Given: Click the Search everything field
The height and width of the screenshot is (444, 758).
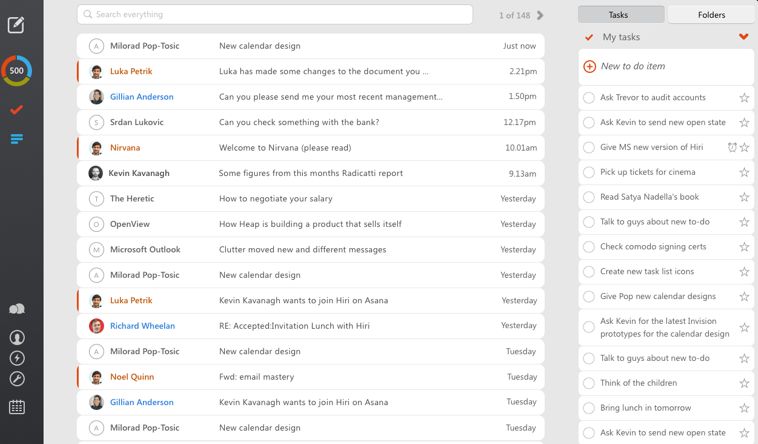Looking at the screenshot, I should (275, 15).
